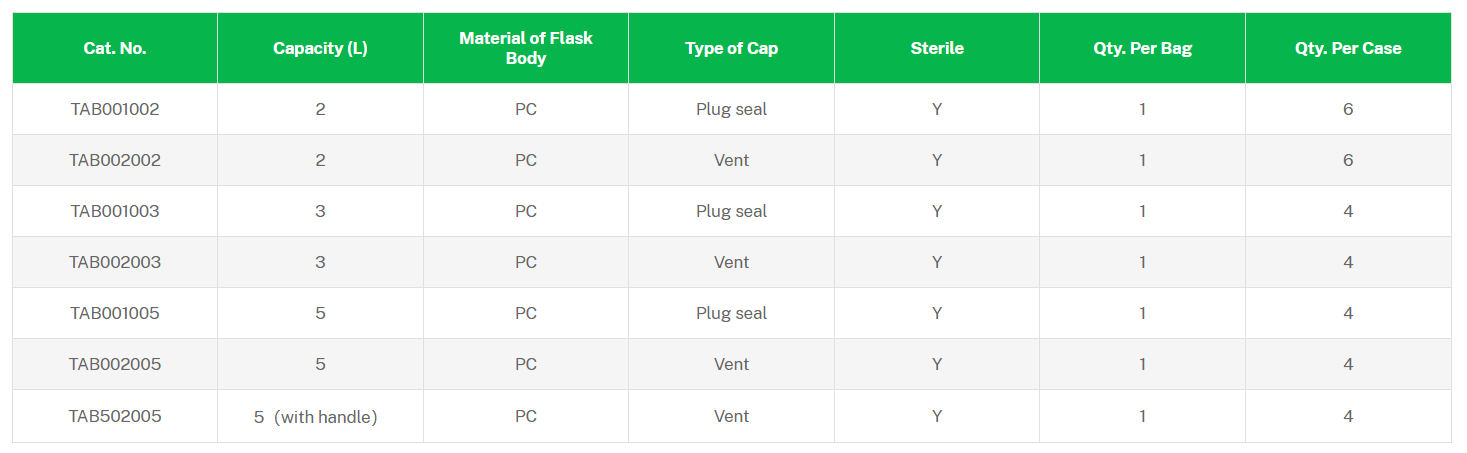The height and width of the screenshot is (453, 1467).
Task: Select catalog number TAB001003
Action: 115,211
